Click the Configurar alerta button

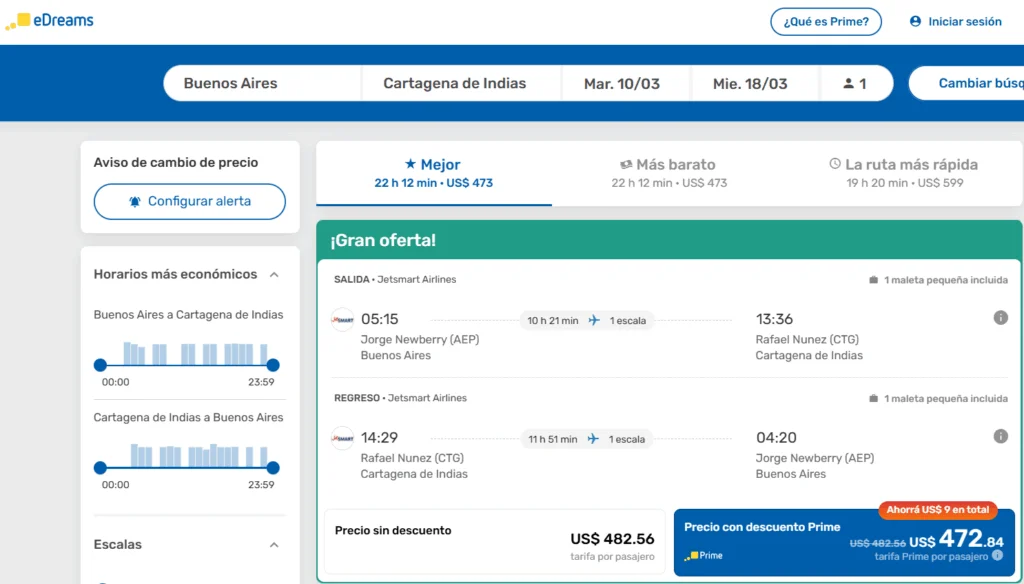190,201
